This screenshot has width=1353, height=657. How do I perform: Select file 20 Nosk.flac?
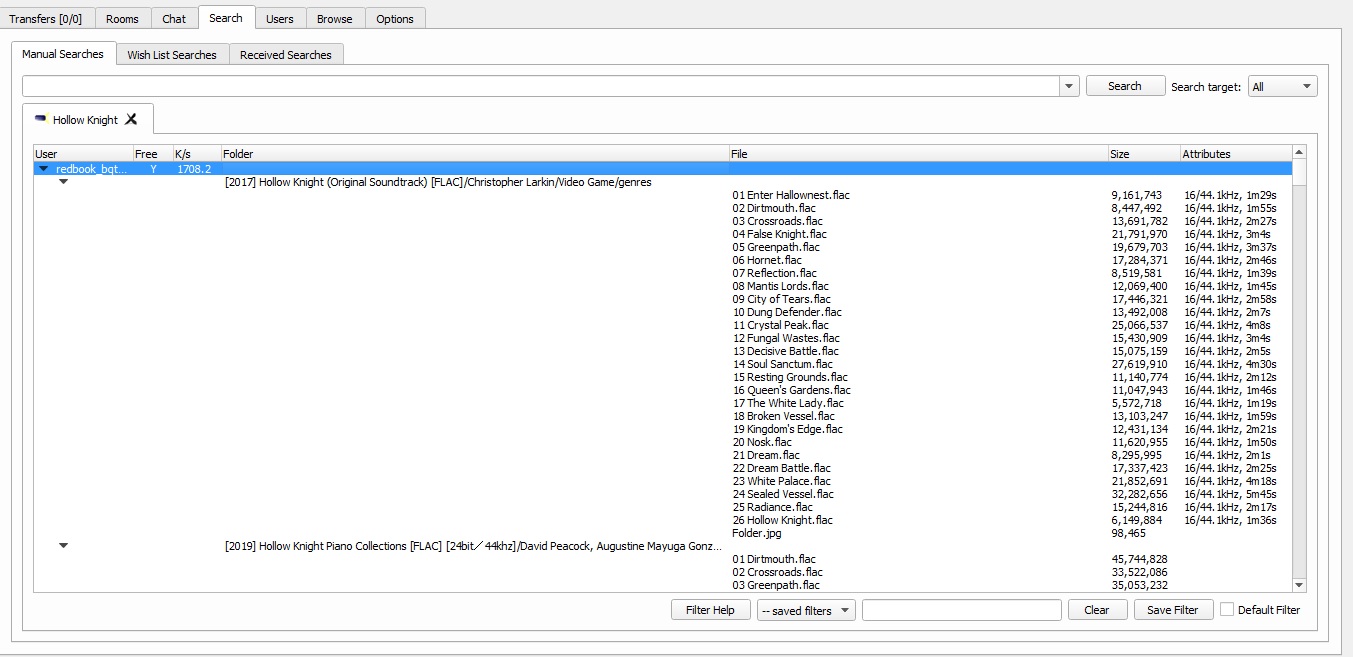click(x=762, y=442)
